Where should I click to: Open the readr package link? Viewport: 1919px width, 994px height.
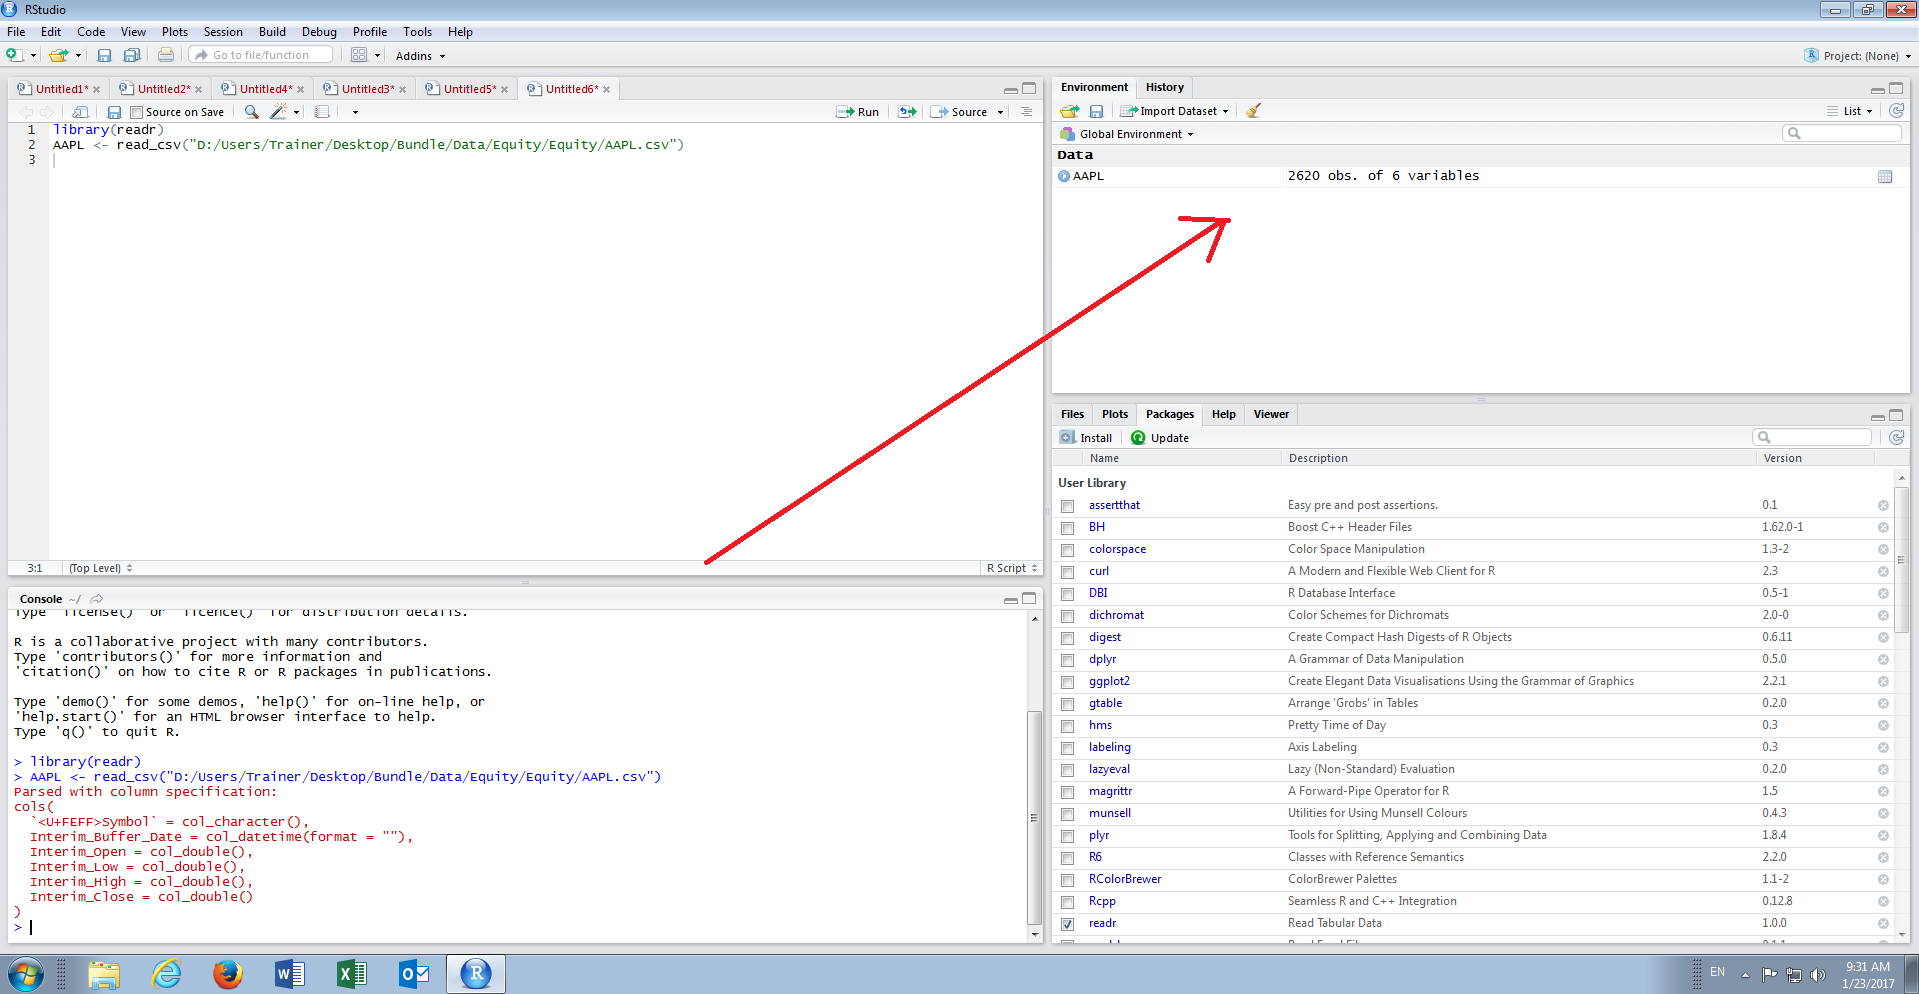click(1102, 923)
